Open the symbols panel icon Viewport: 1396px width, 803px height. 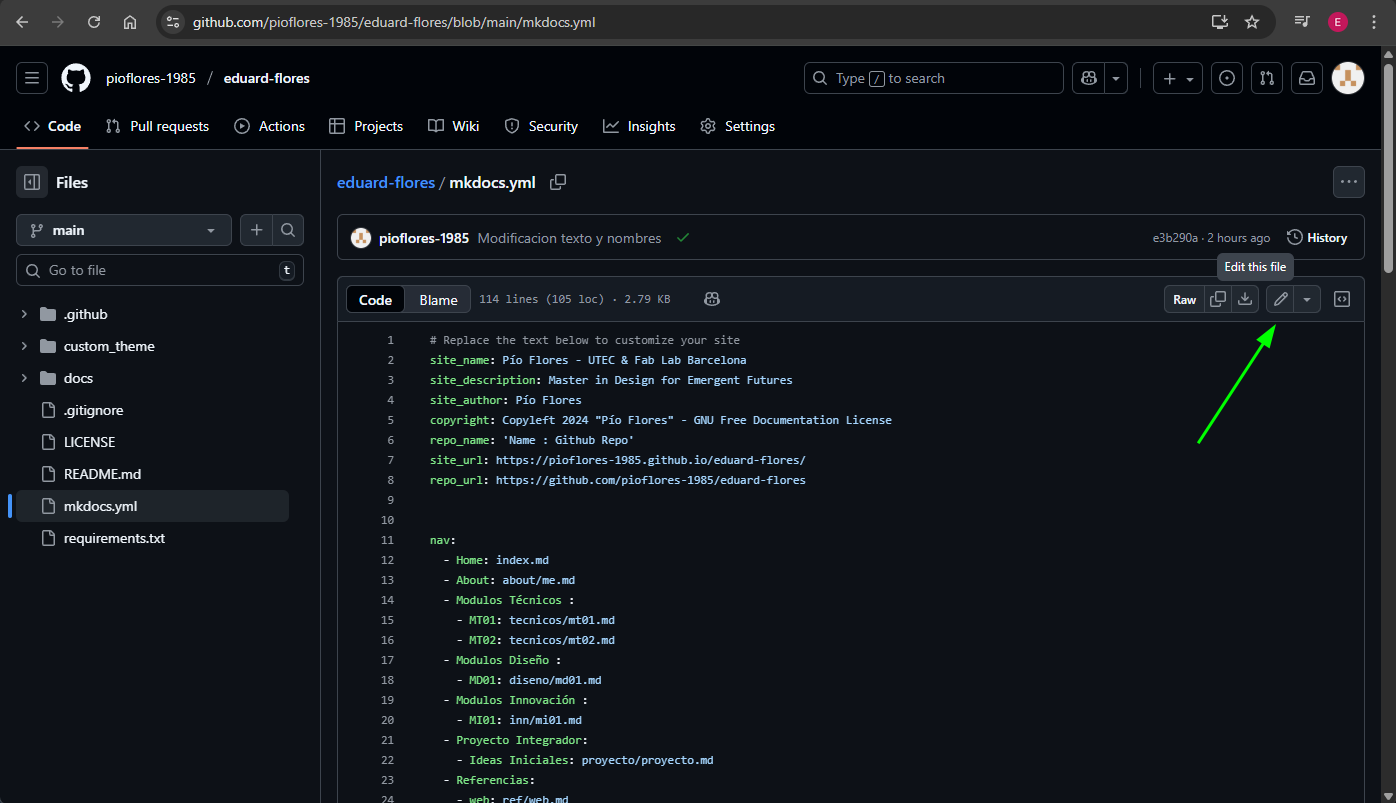(x=1342, y=299)
